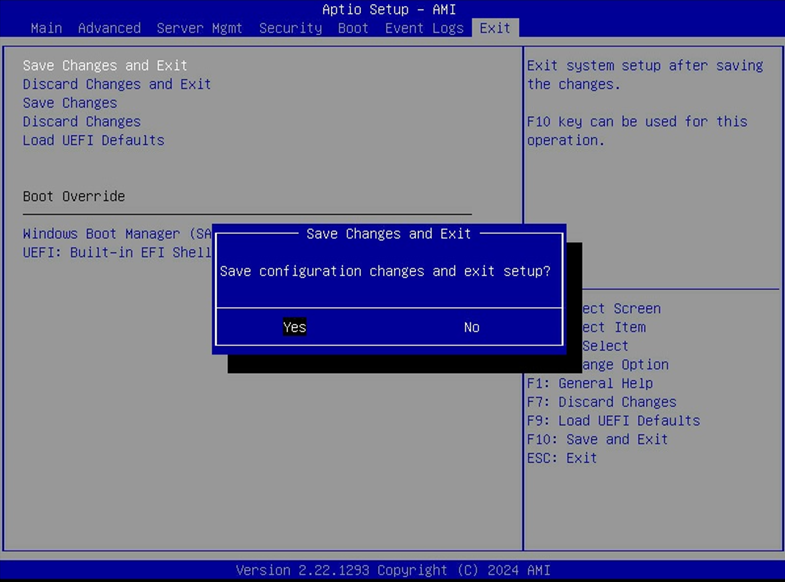The image size is (785, 582).
Task: Click the F7 Discard Changes hint
Action: pyautogui.click(x=601, y=402)
